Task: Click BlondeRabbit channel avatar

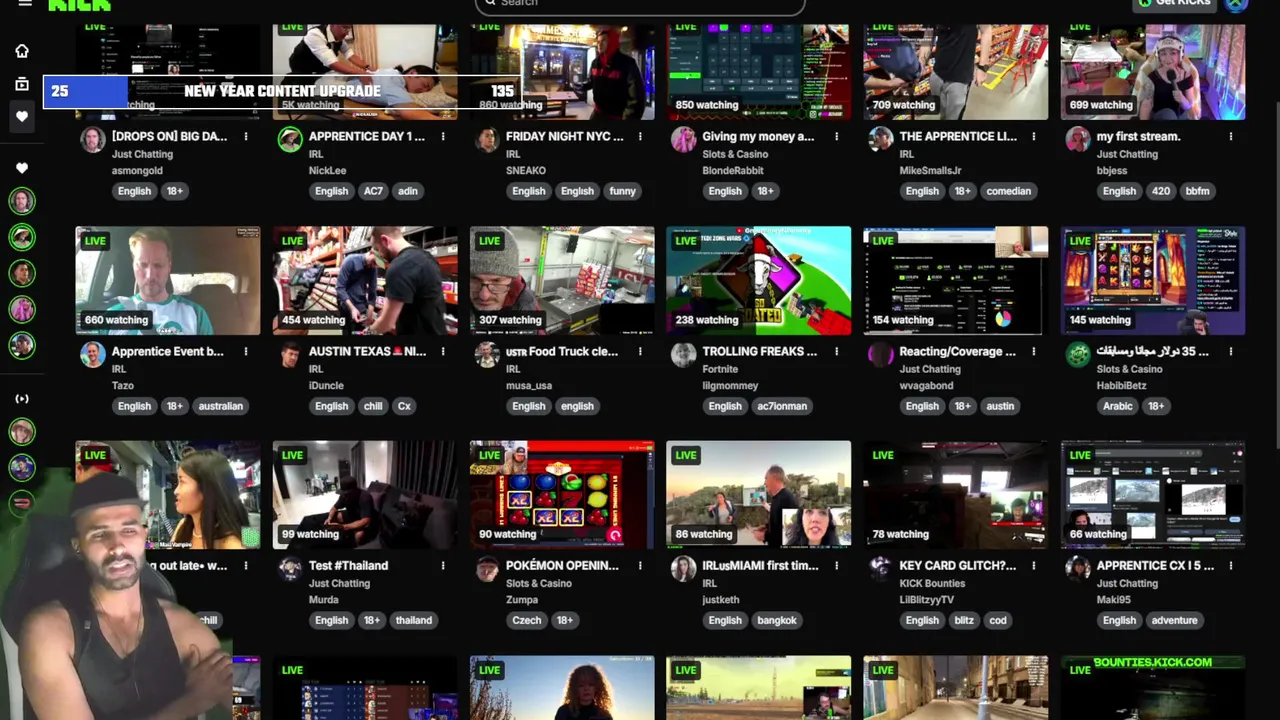Action: coord(684,139)
